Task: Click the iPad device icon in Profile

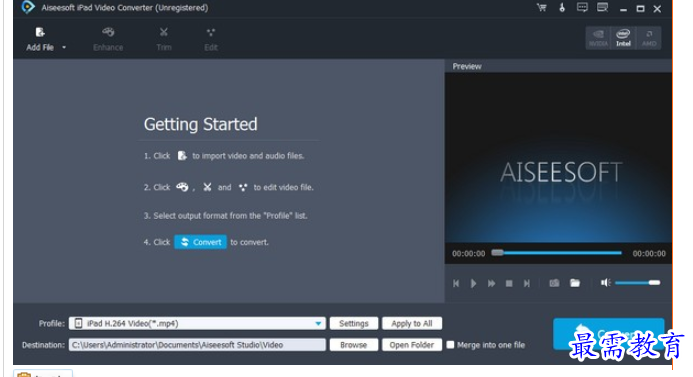Action: [x=78, y=324]
